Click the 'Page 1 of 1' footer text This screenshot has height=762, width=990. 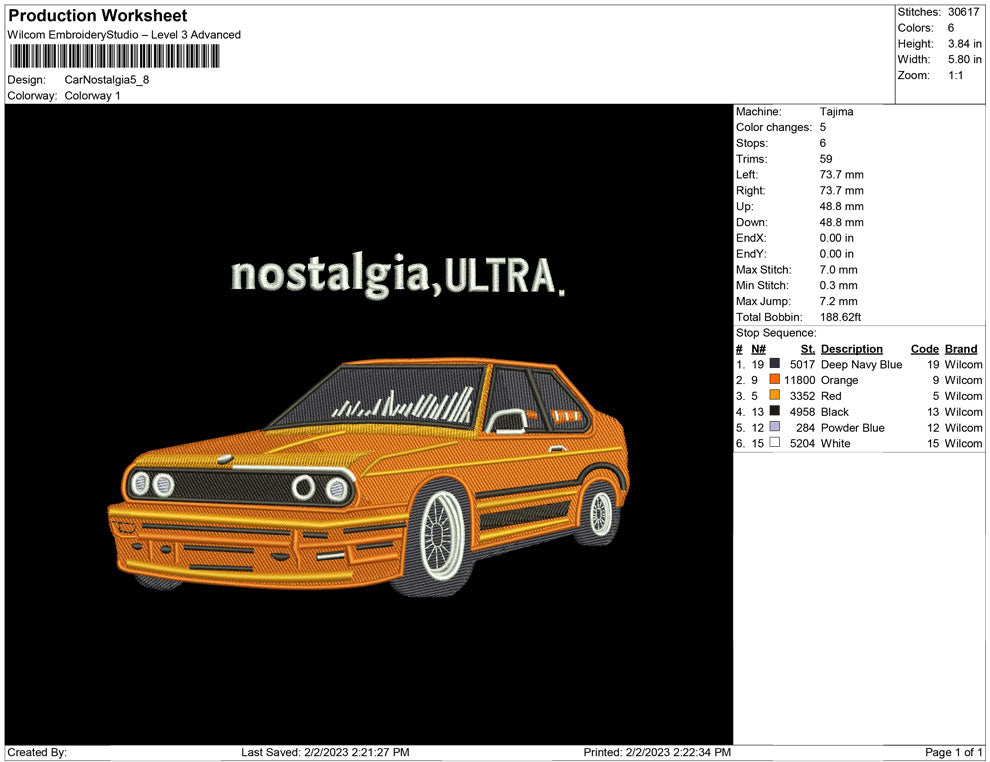[x=954, y=752]
